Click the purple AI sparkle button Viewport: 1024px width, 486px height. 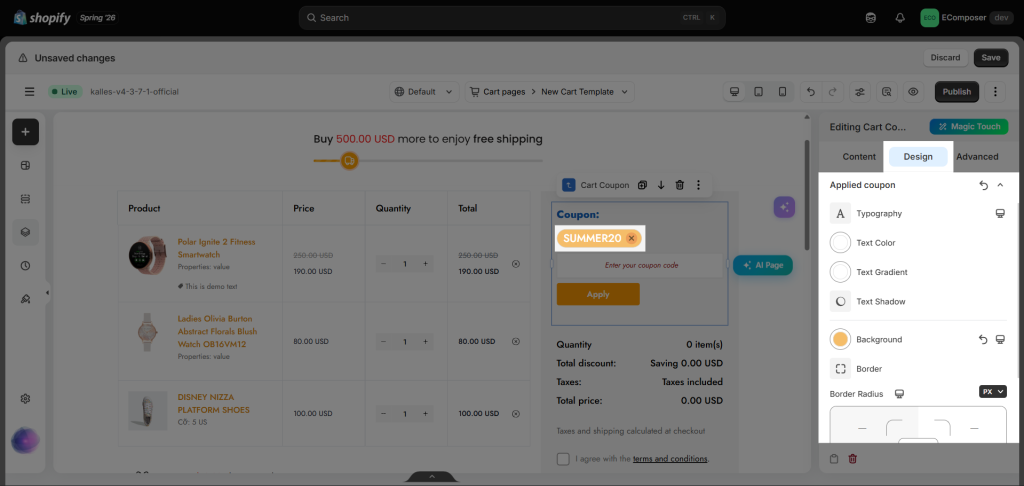click(x=784, y=207)
